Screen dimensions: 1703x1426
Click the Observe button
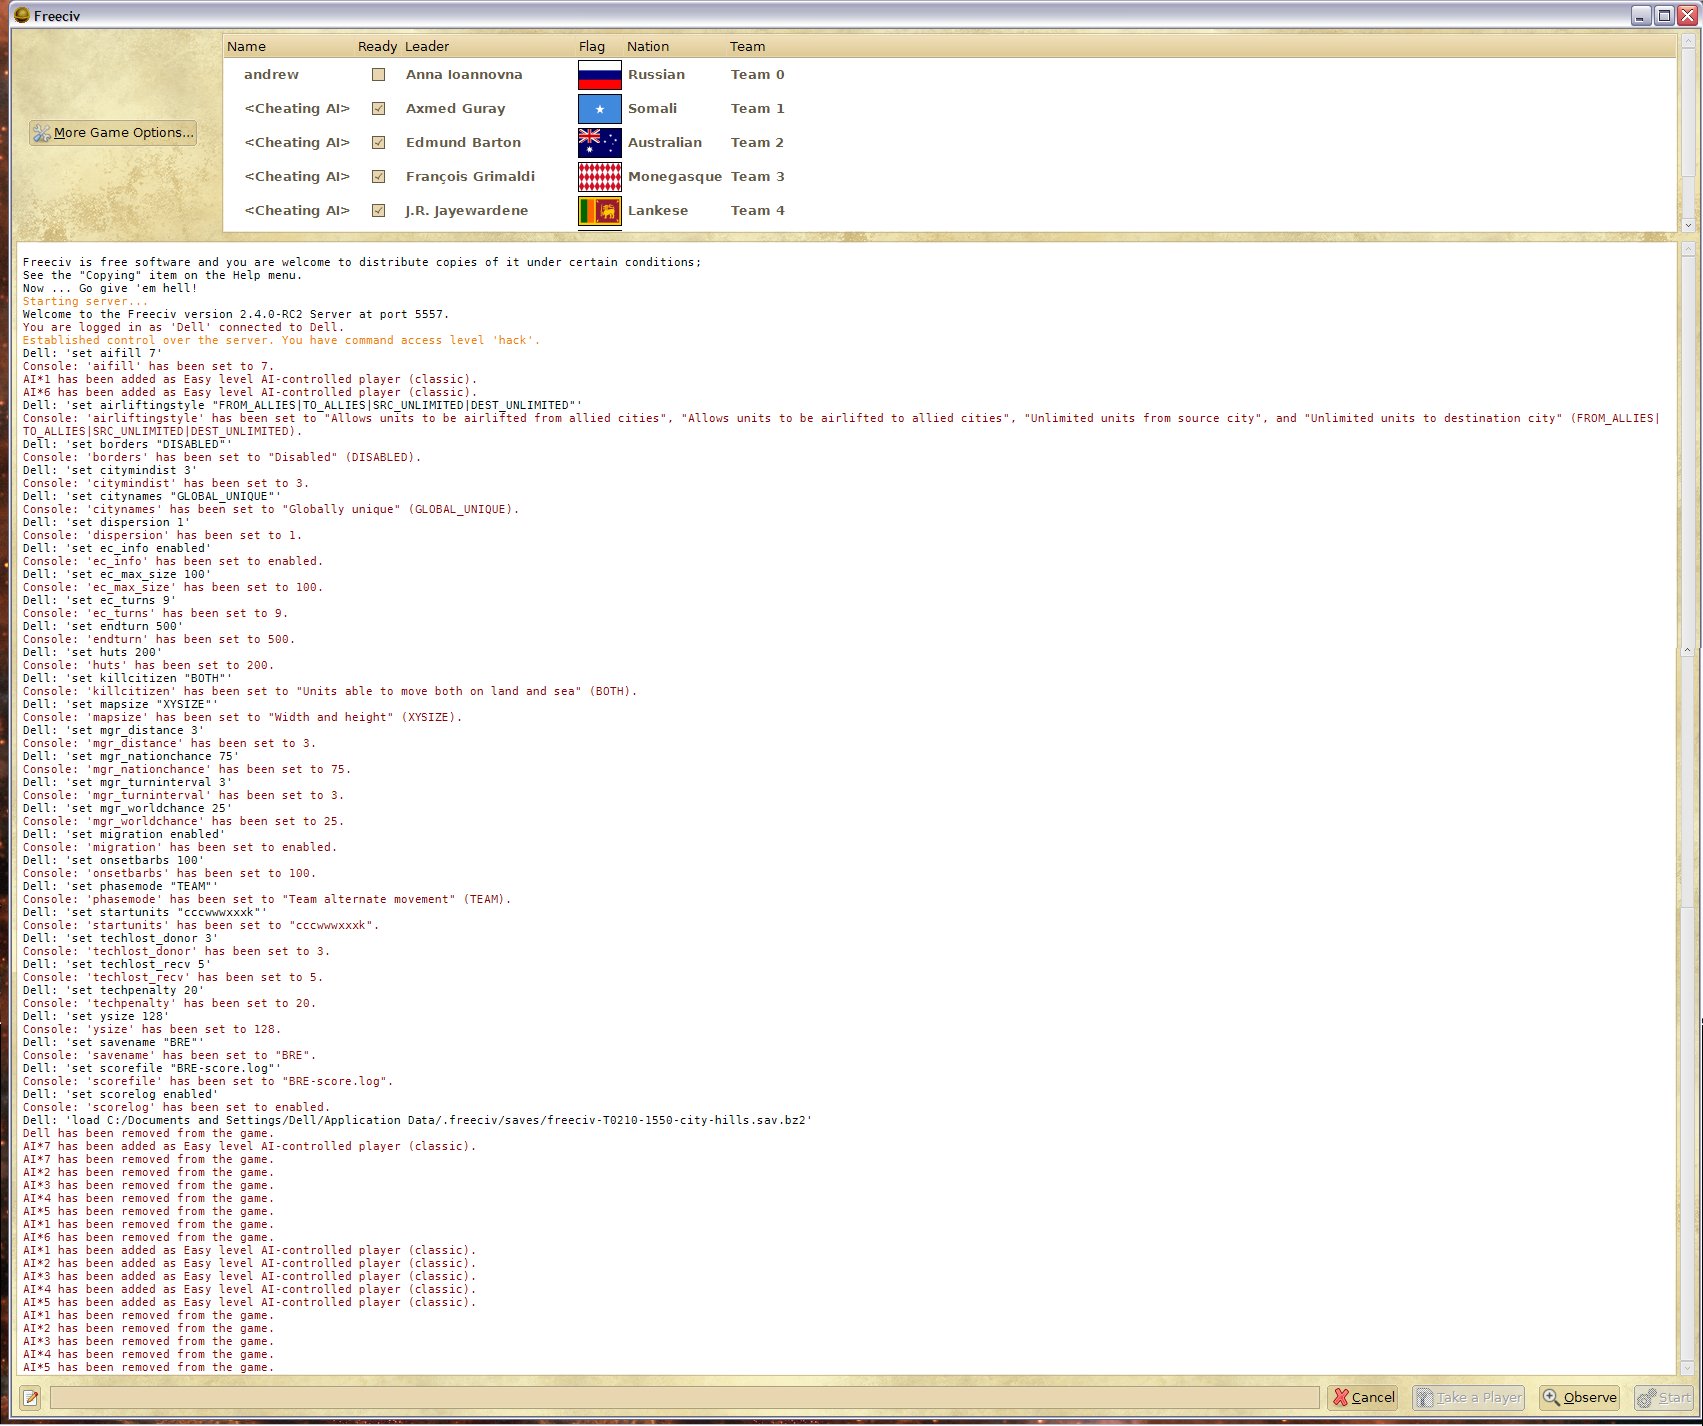point(1579,1397)
